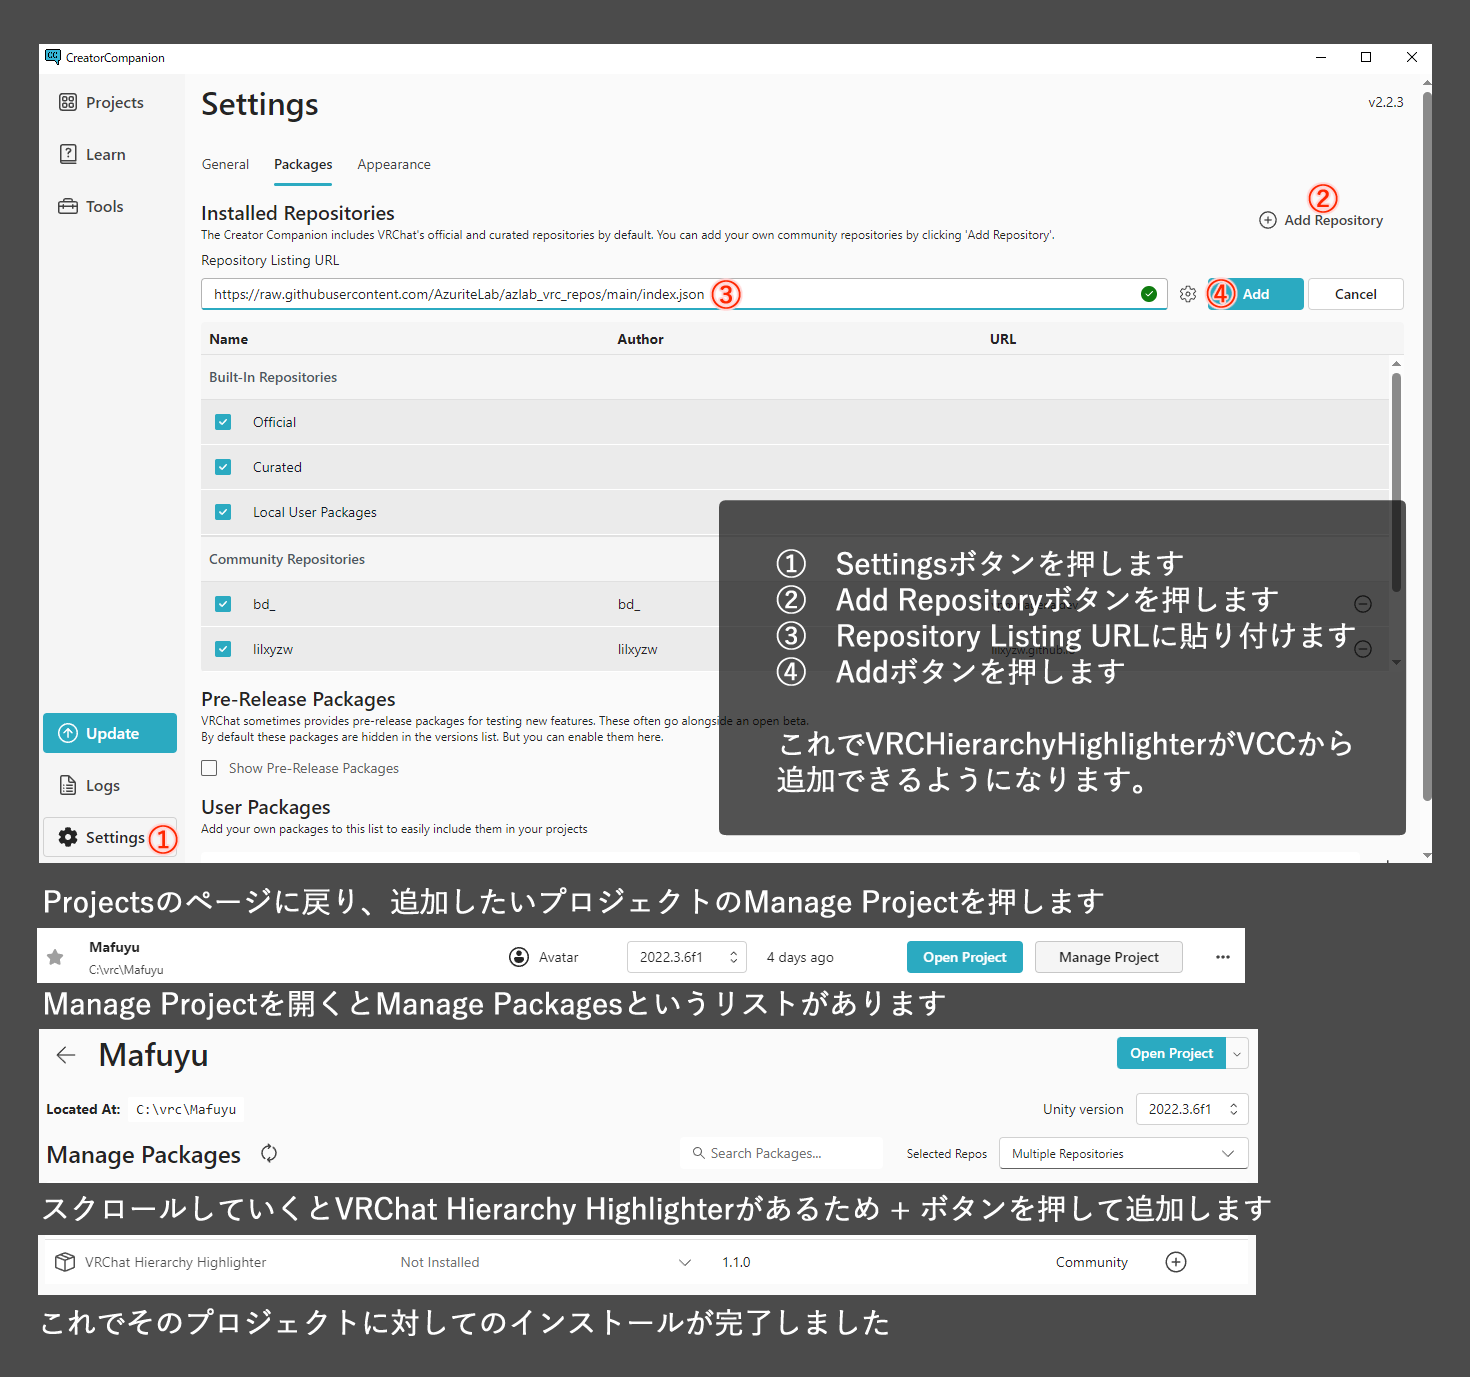The height and width of the screenshot is (1377, 1470).
Task: Click the Add Repository plus button
Action: (x=1321, y=220)
